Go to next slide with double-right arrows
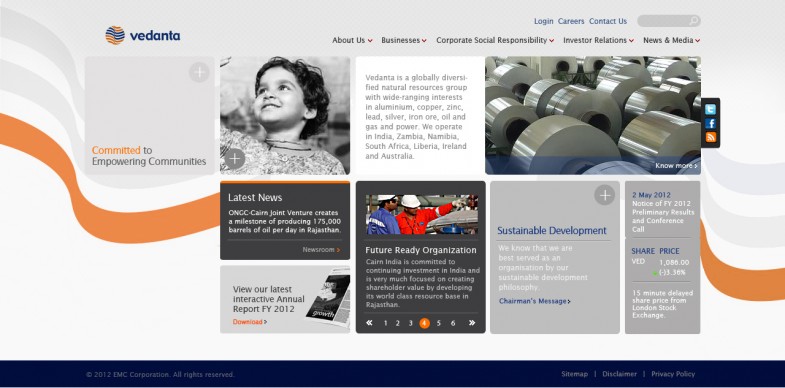The image size is (785, 388). tap(472, 323)
